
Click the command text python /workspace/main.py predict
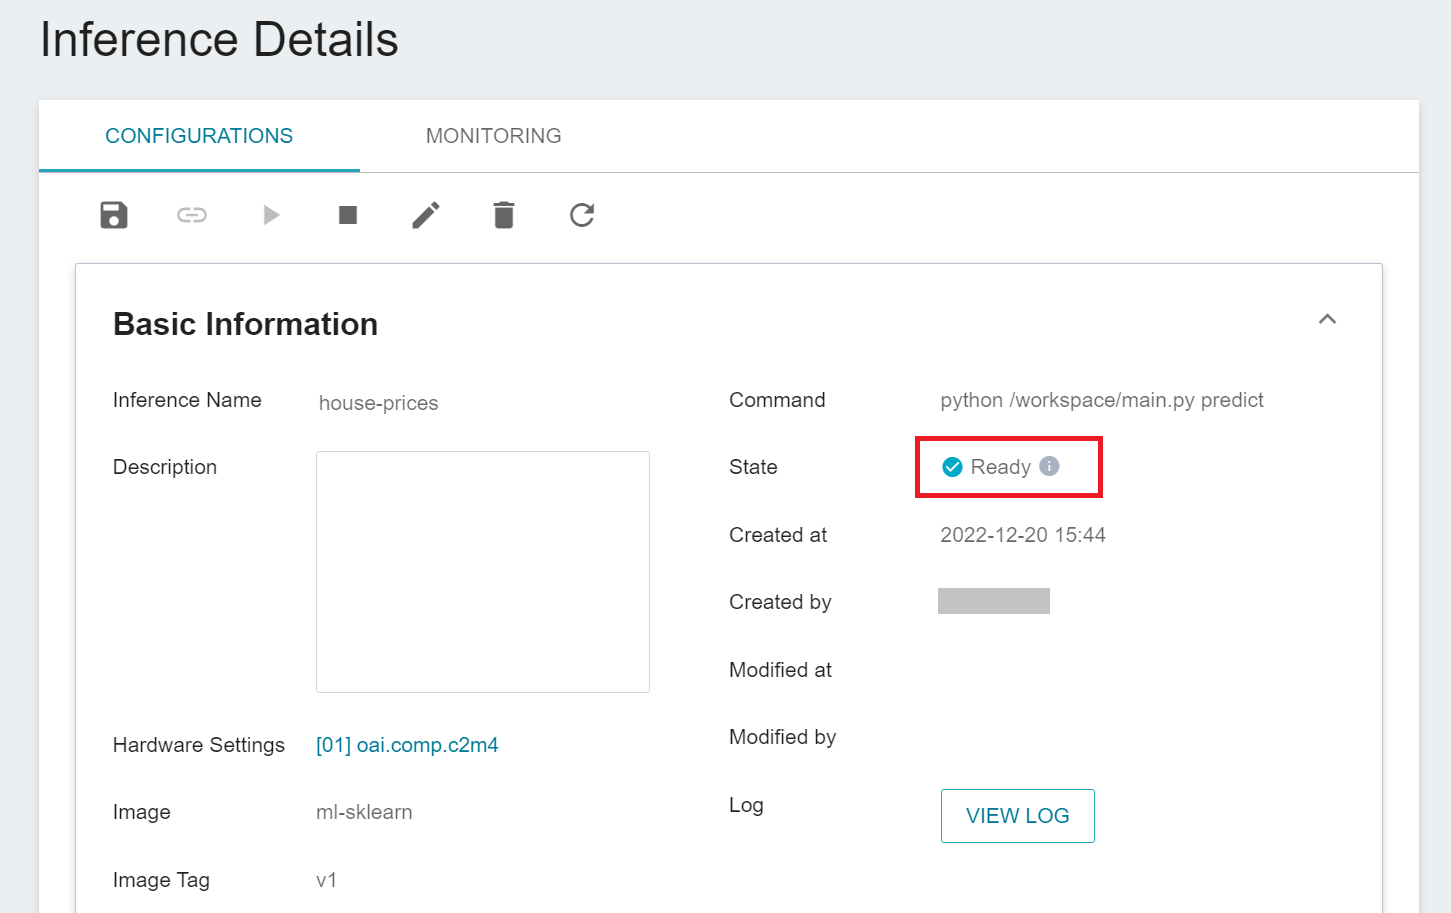pos(1102,400)
